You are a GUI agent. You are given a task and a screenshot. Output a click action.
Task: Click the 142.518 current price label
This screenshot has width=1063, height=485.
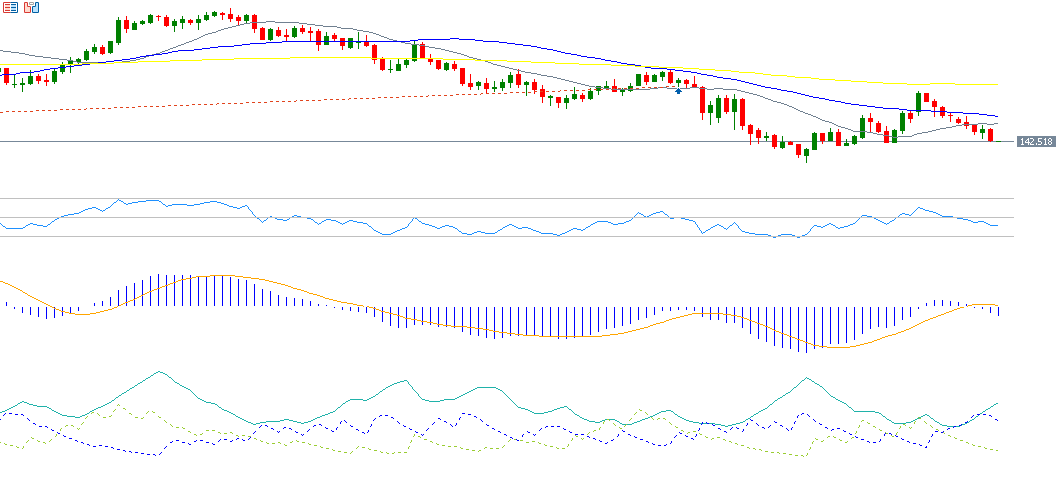tap(1036, 142)
